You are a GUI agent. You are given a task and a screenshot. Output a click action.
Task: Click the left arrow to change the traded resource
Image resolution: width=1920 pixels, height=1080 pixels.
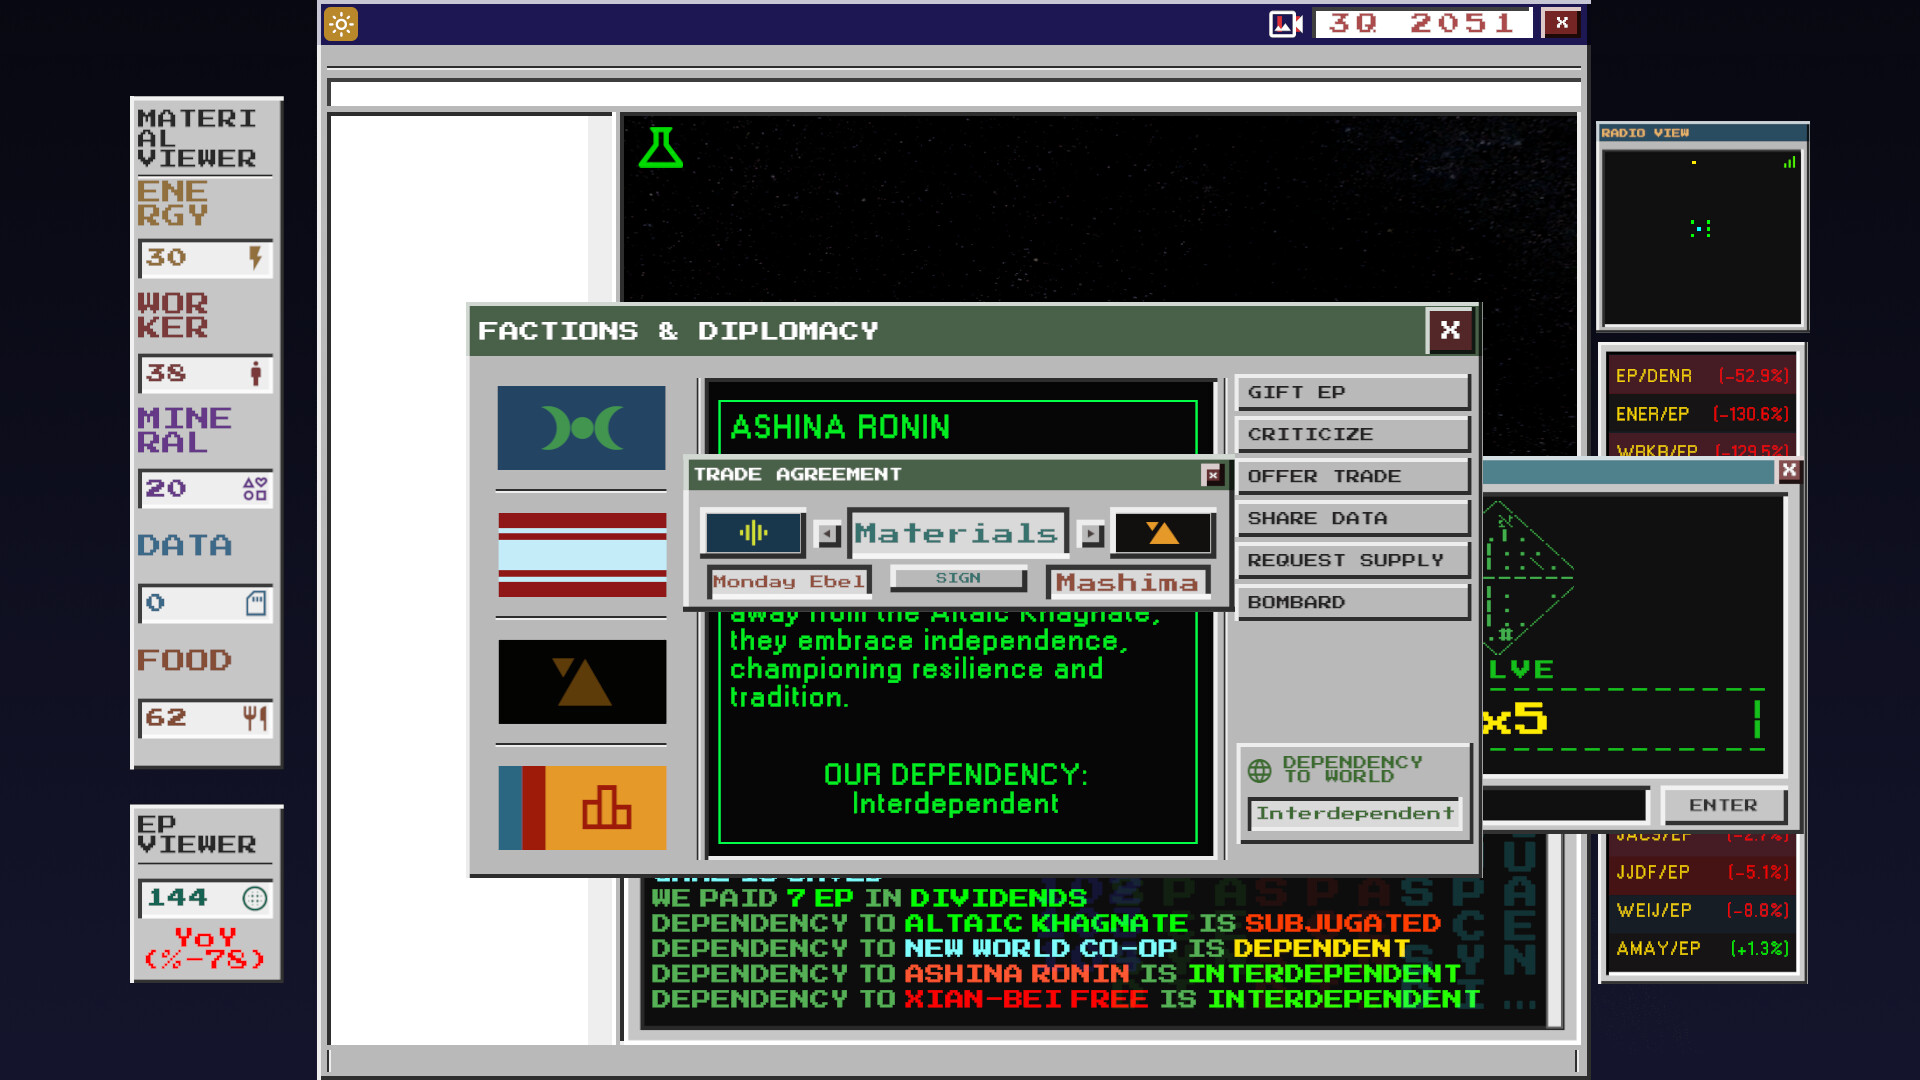click(x=827, y=533)
